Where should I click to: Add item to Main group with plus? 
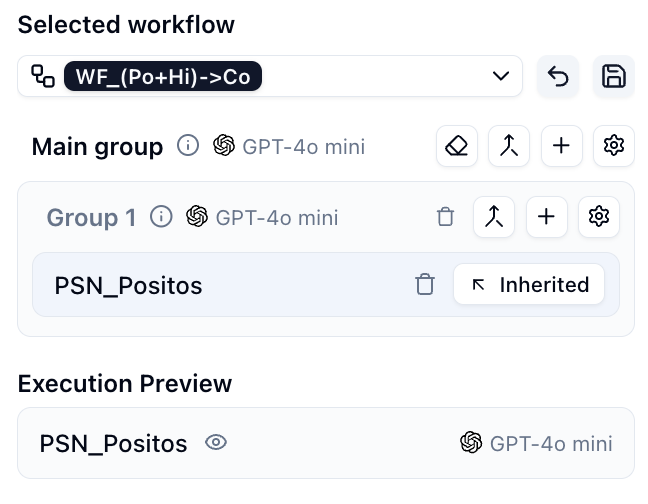point(561,147)
